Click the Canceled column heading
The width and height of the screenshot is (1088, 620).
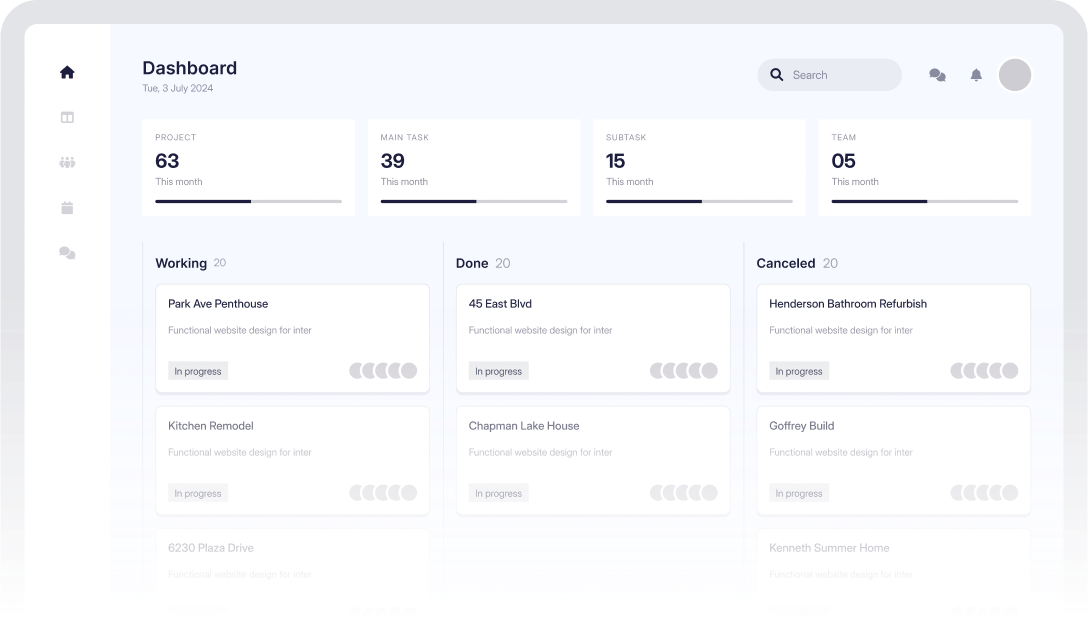click(785, 264)
